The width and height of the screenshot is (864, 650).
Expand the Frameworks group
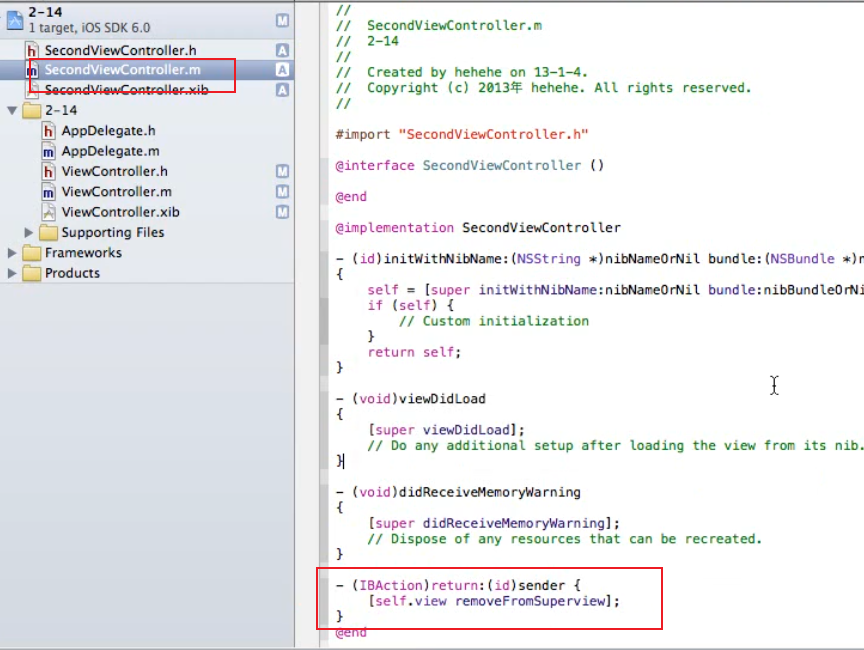click(x=12, y=253)
